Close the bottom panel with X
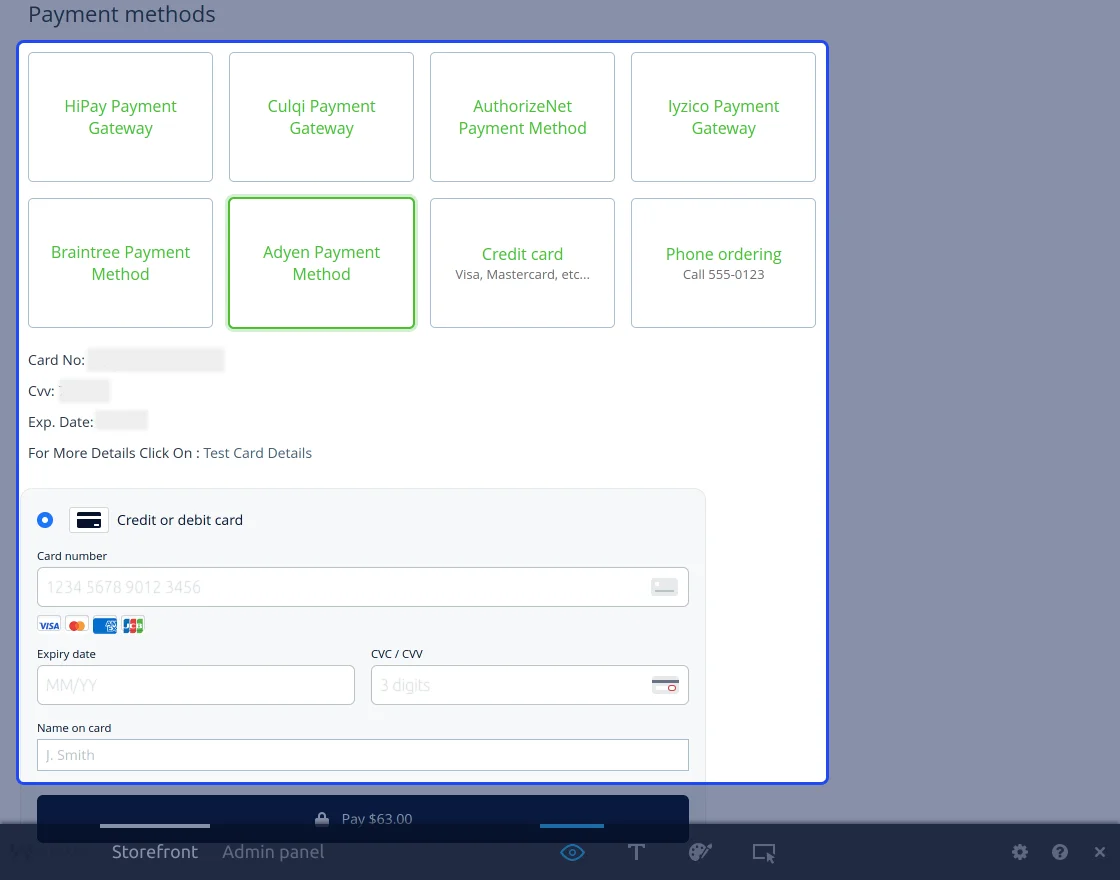Viewport: 1120px width, 880px height. coord(1100,852)
